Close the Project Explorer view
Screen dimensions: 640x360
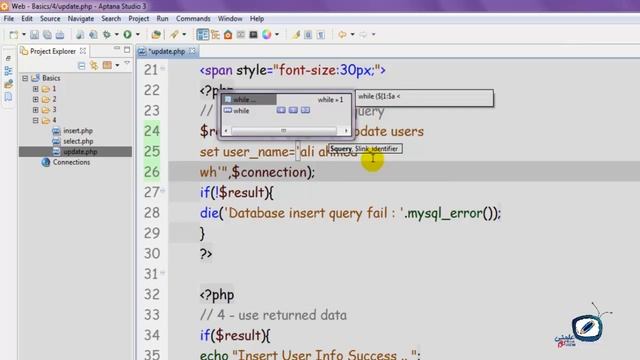coord(83,51)
